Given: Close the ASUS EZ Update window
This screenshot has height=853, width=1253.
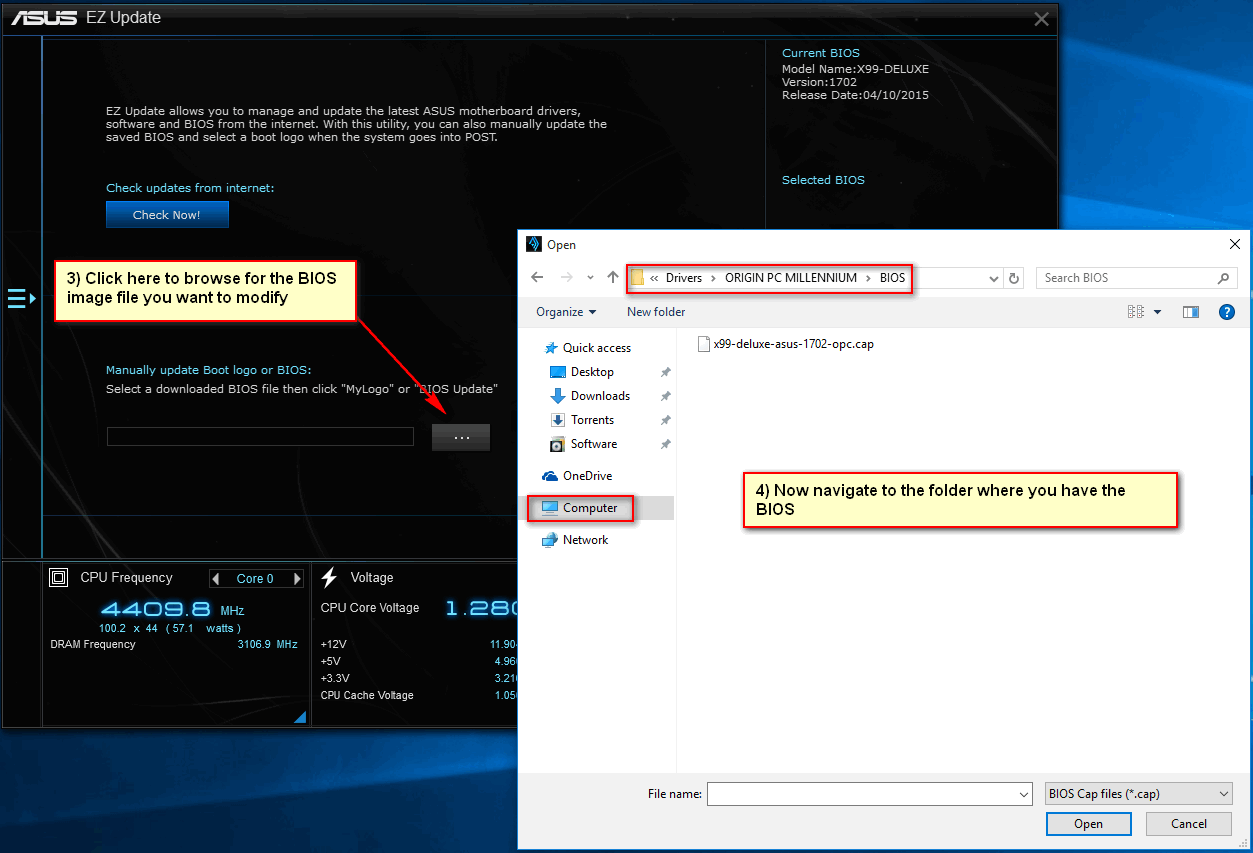Looking at the screenshot, I should (x=1041, y=19).
